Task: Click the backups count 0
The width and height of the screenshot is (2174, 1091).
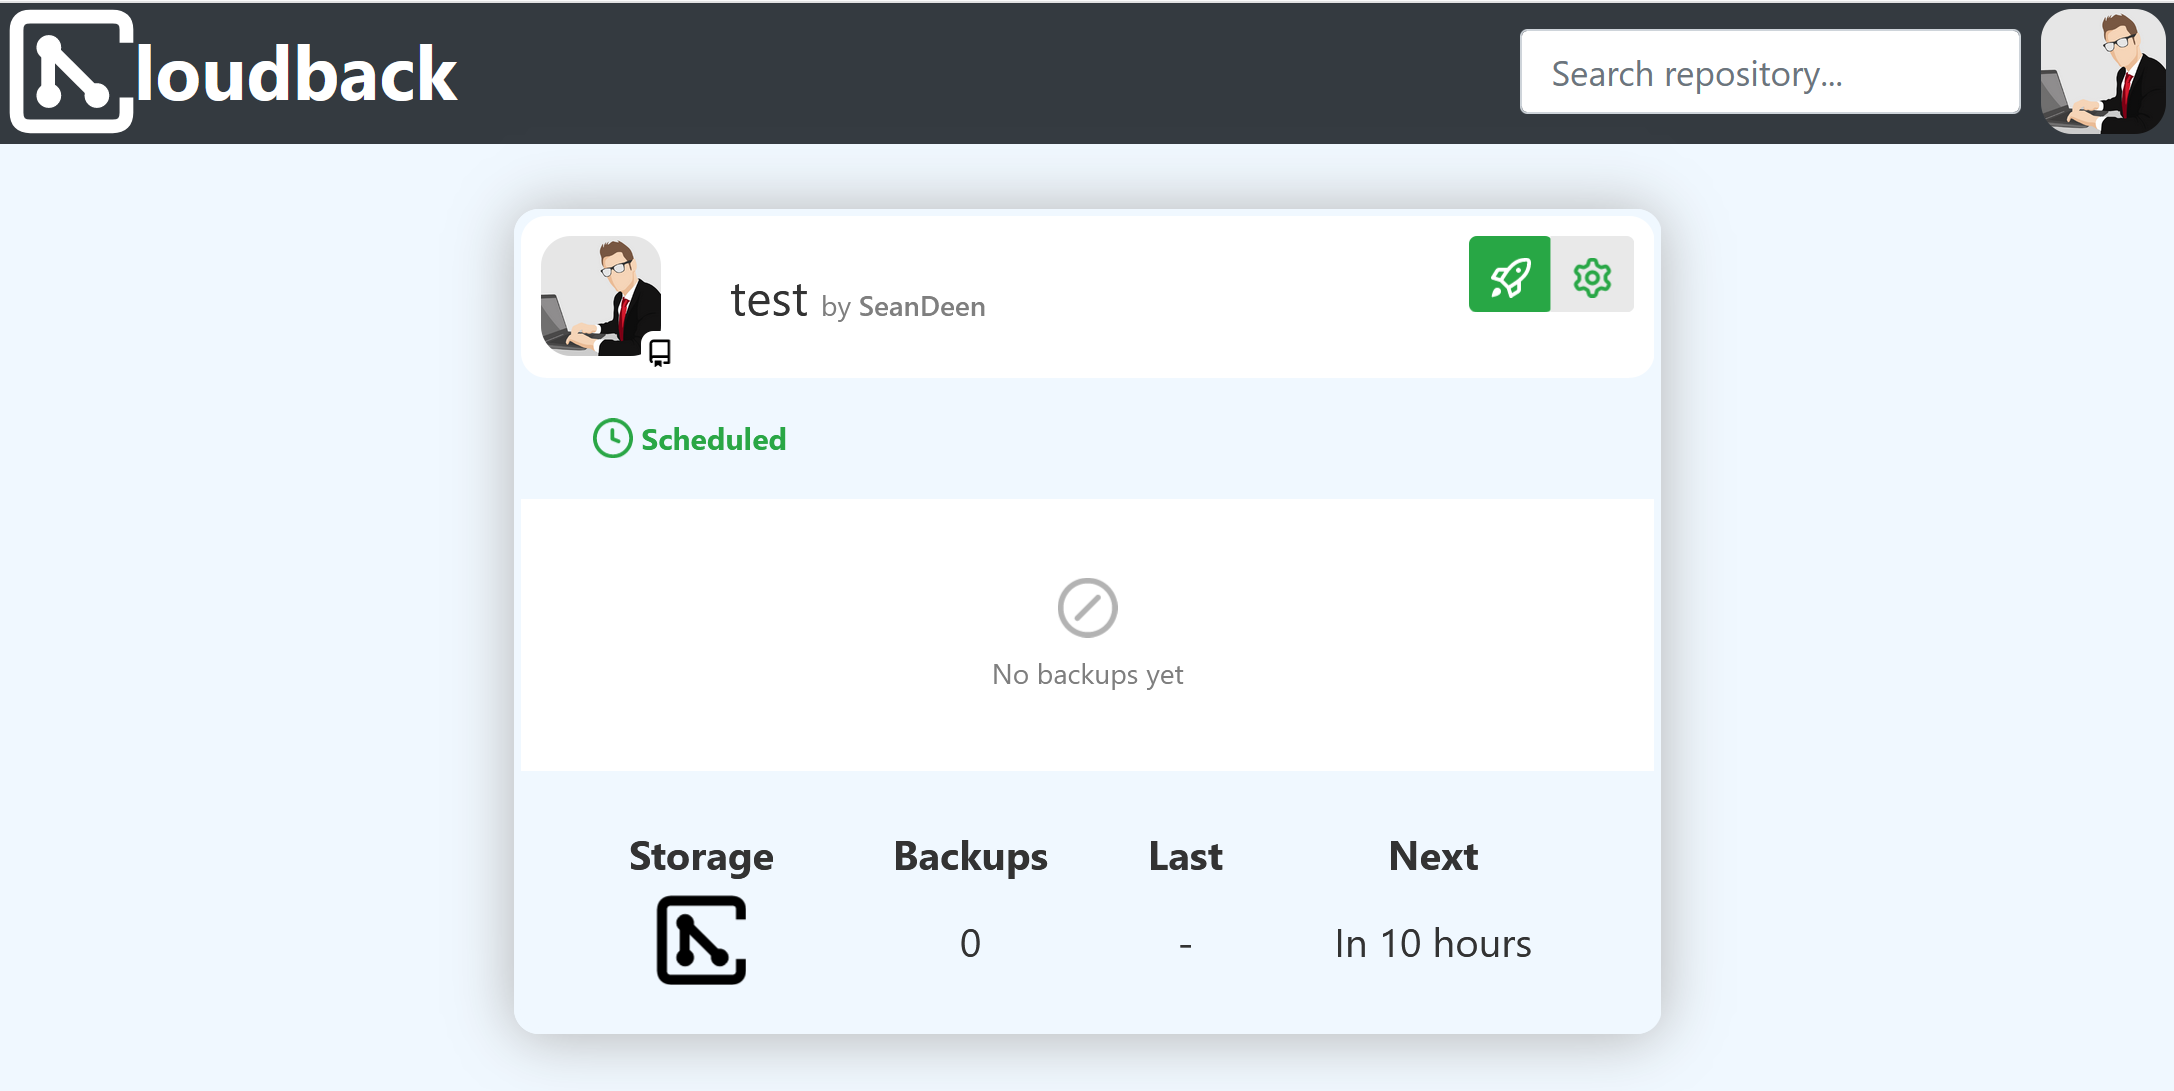Action: [x=970, y=943]
